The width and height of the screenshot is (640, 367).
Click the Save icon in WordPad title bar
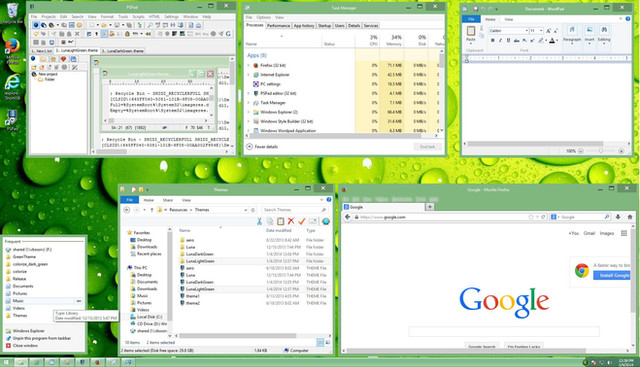point(476,9)
